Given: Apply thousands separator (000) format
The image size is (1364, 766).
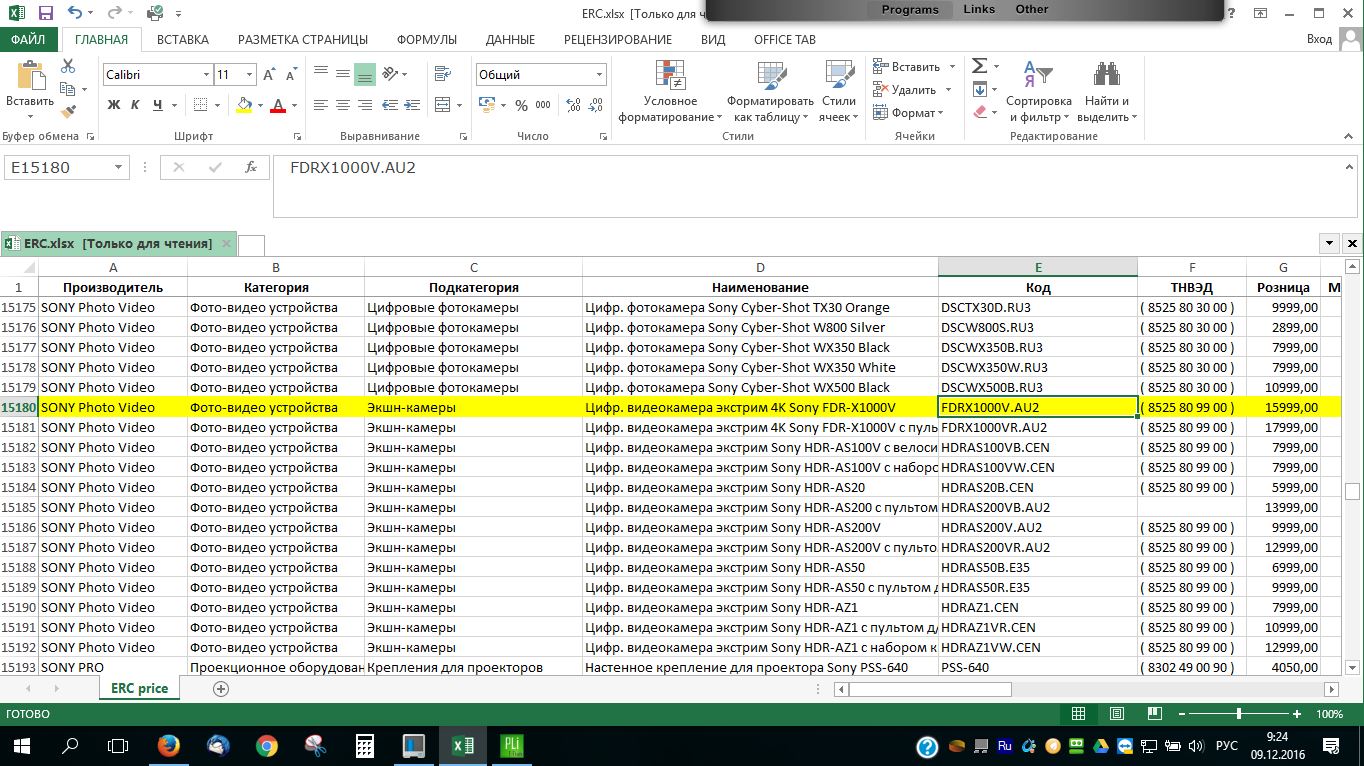Looking at the screenshot, I should pos(543,105).
